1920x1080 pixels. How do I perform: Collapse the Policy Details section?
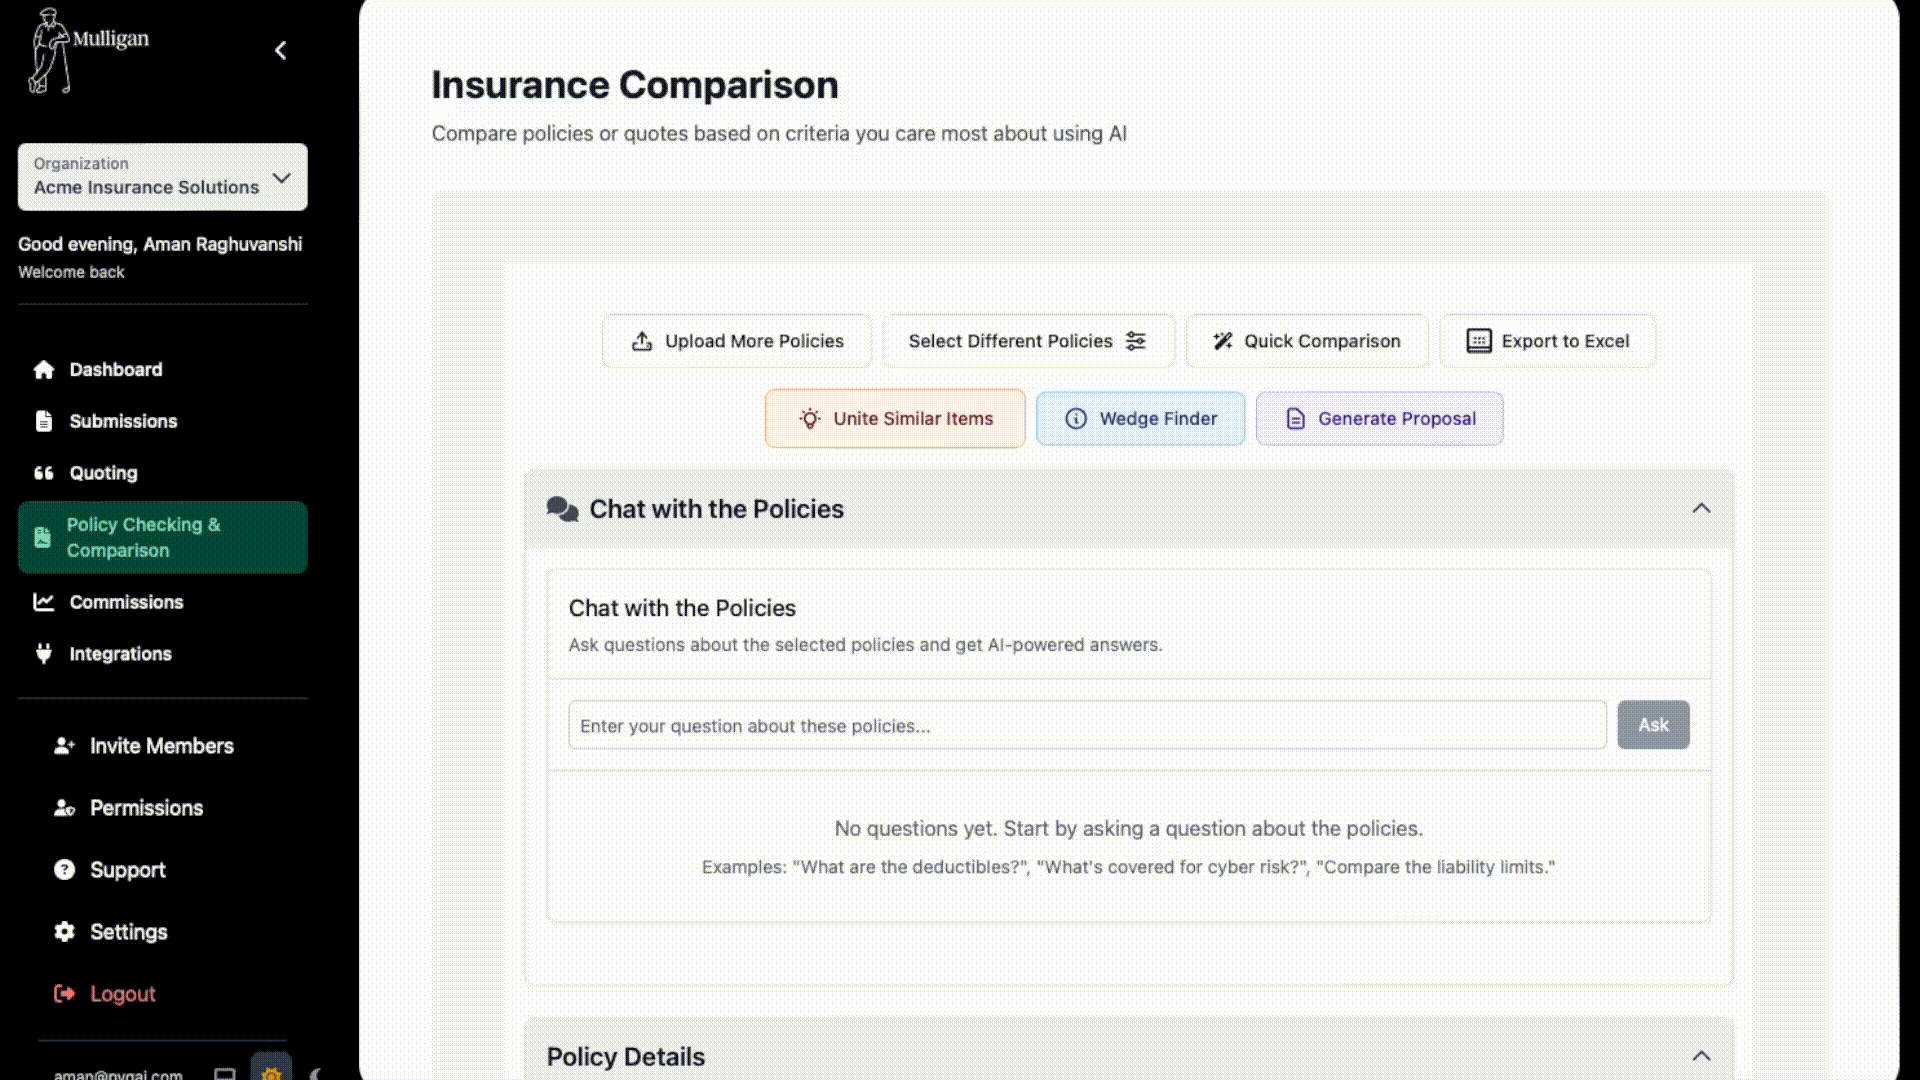click(x=1701, y=1056)
